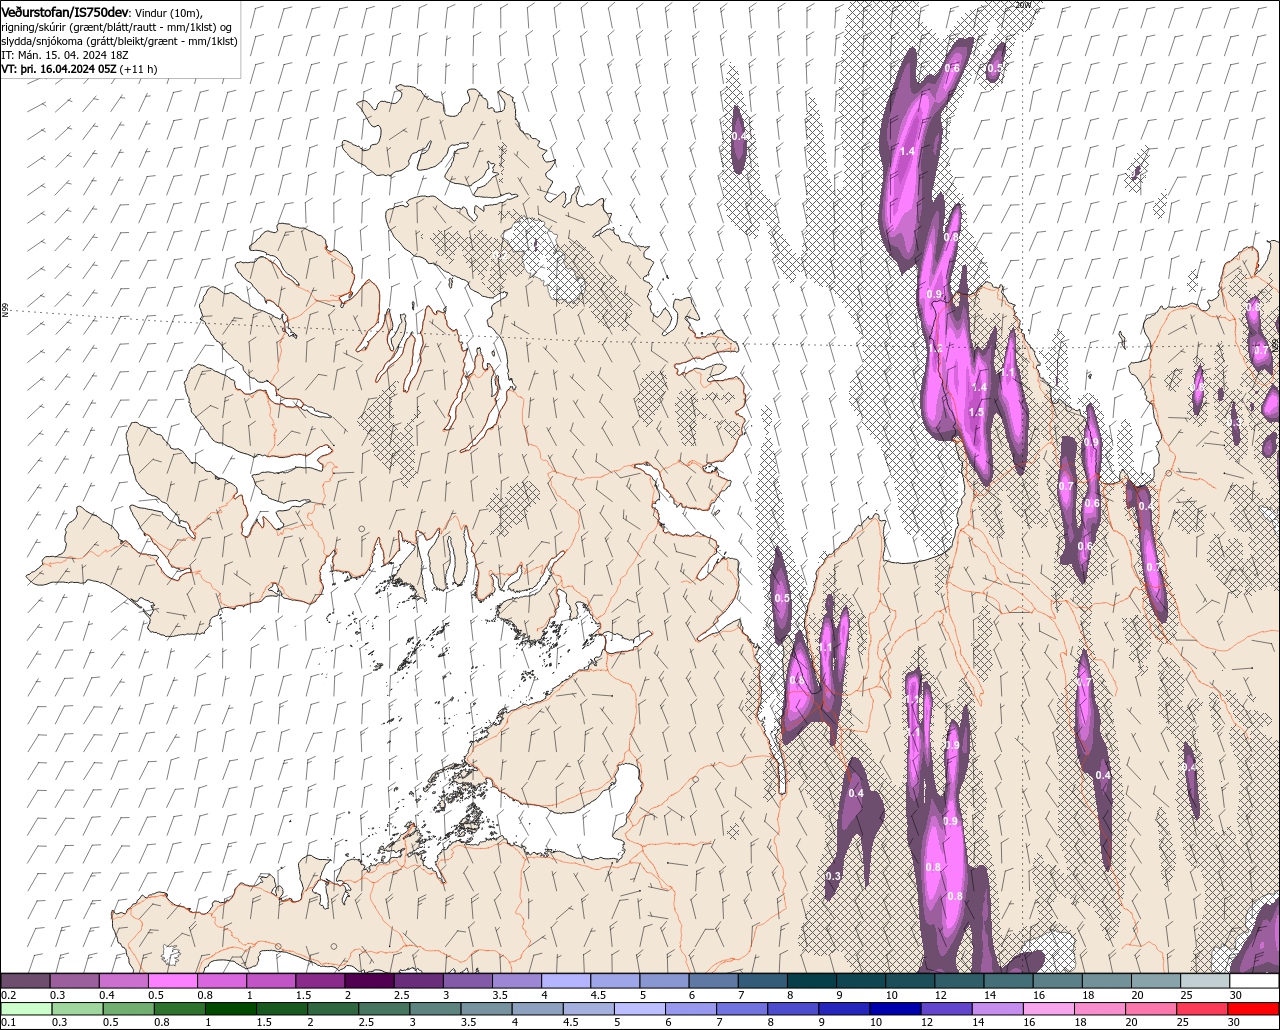Select the deep blue lower legend swatch at 10
1280x1030 pixels.
coord(894,1009)
